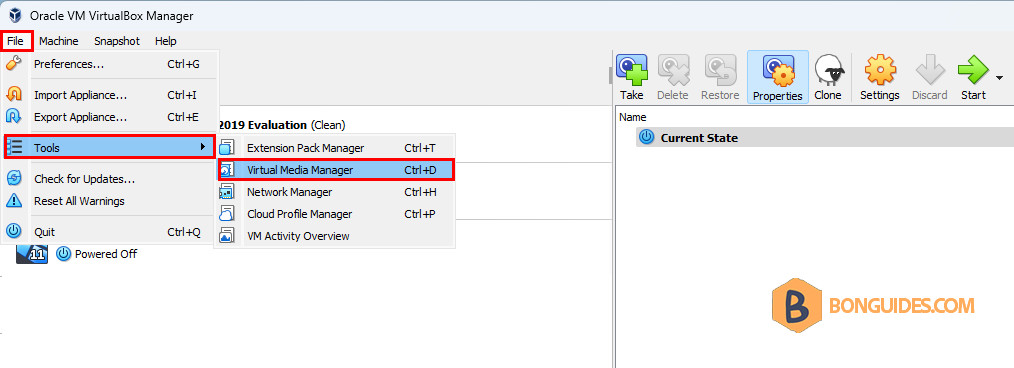Open Extension Pack Manager
The image size is (1014, 368).
click(x=335, y=148)
